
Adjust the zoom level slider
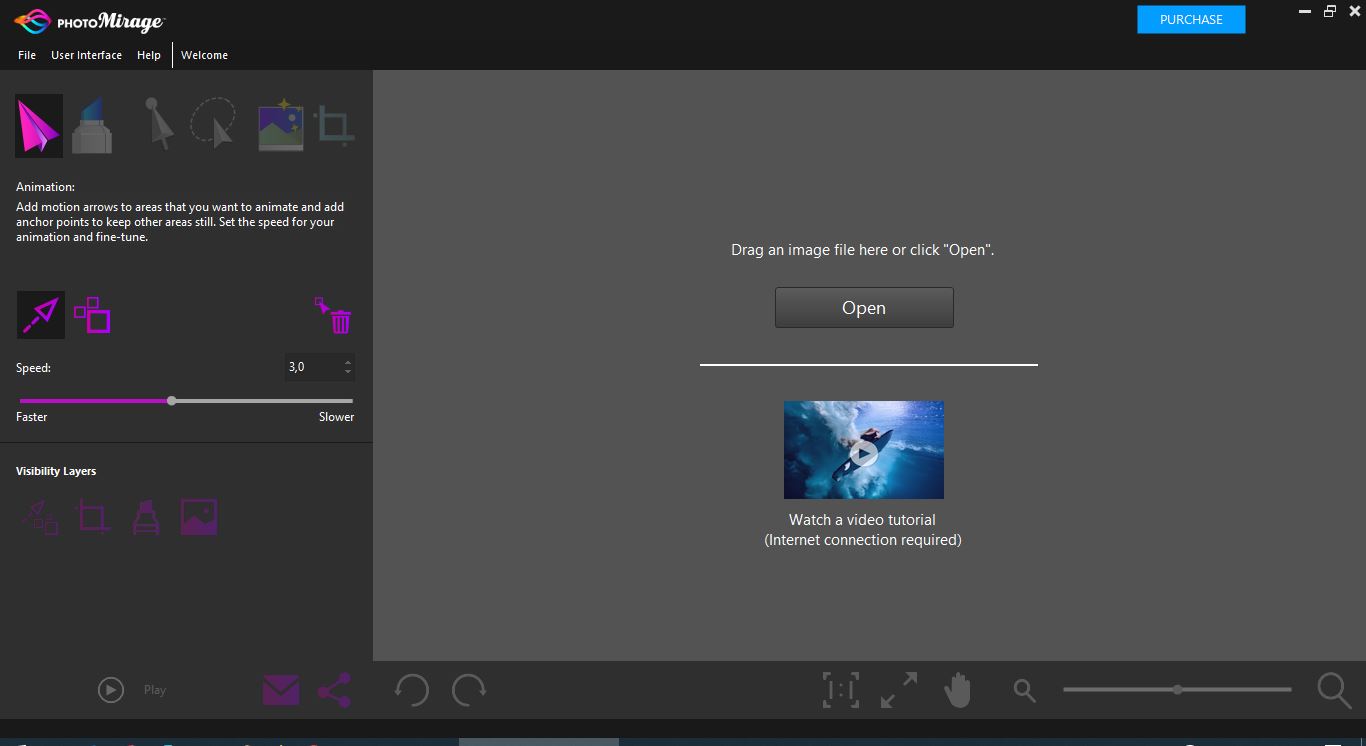pos(1177,690)
